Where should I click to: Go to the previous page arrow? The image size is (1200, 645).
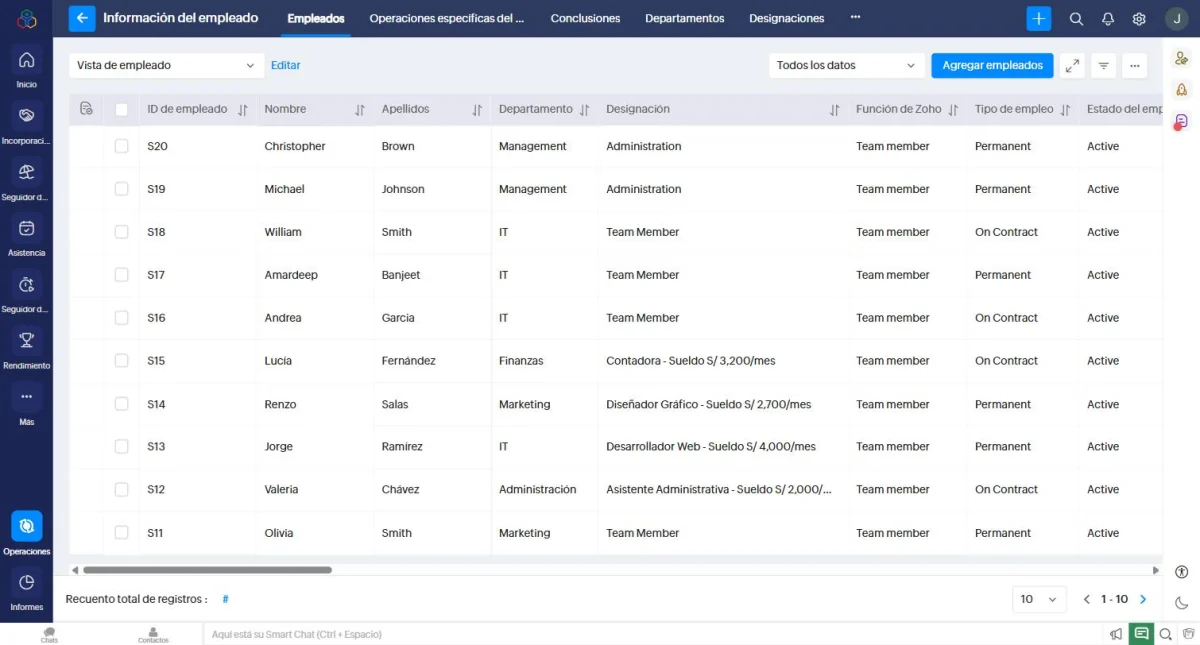click(x=1087, y=600)
